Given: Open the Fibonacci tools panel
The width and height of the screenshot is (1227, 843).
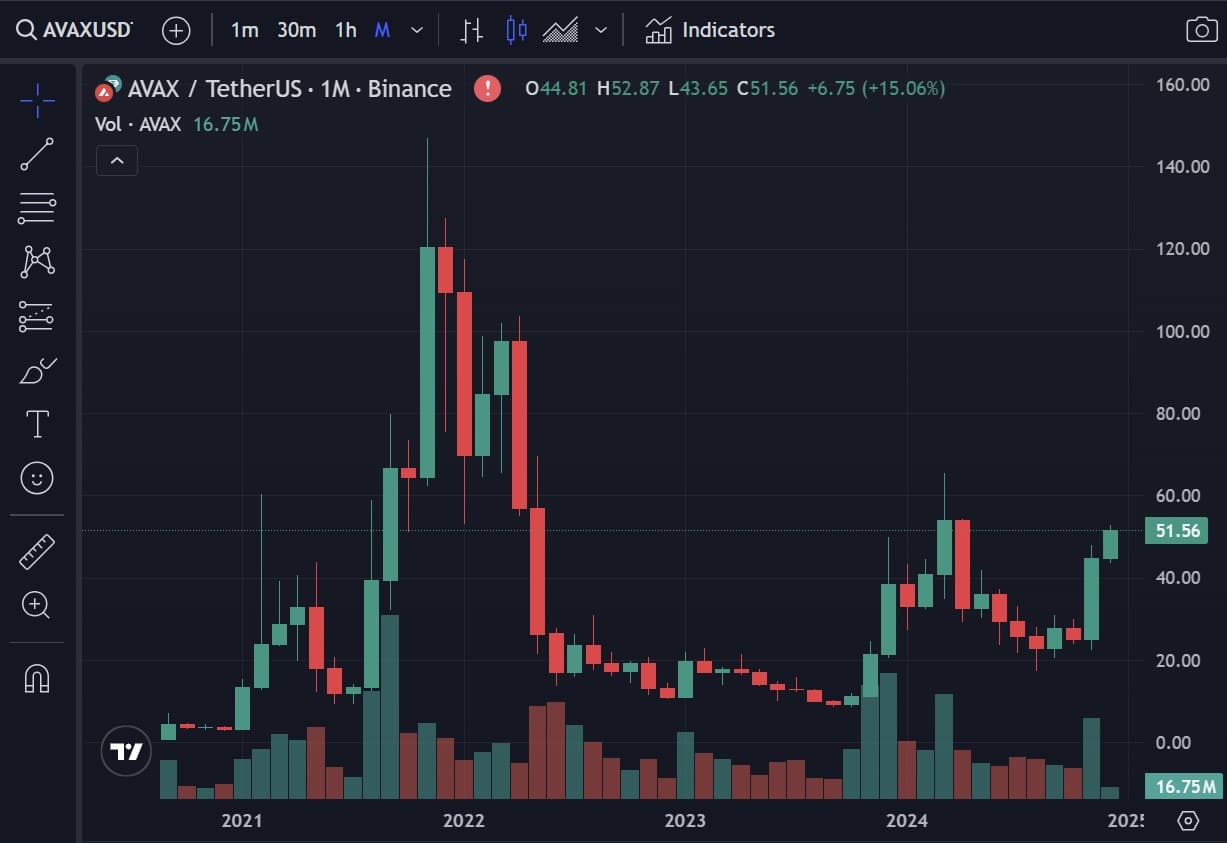Looking at the screenshot, I should (x=36, y=207).
